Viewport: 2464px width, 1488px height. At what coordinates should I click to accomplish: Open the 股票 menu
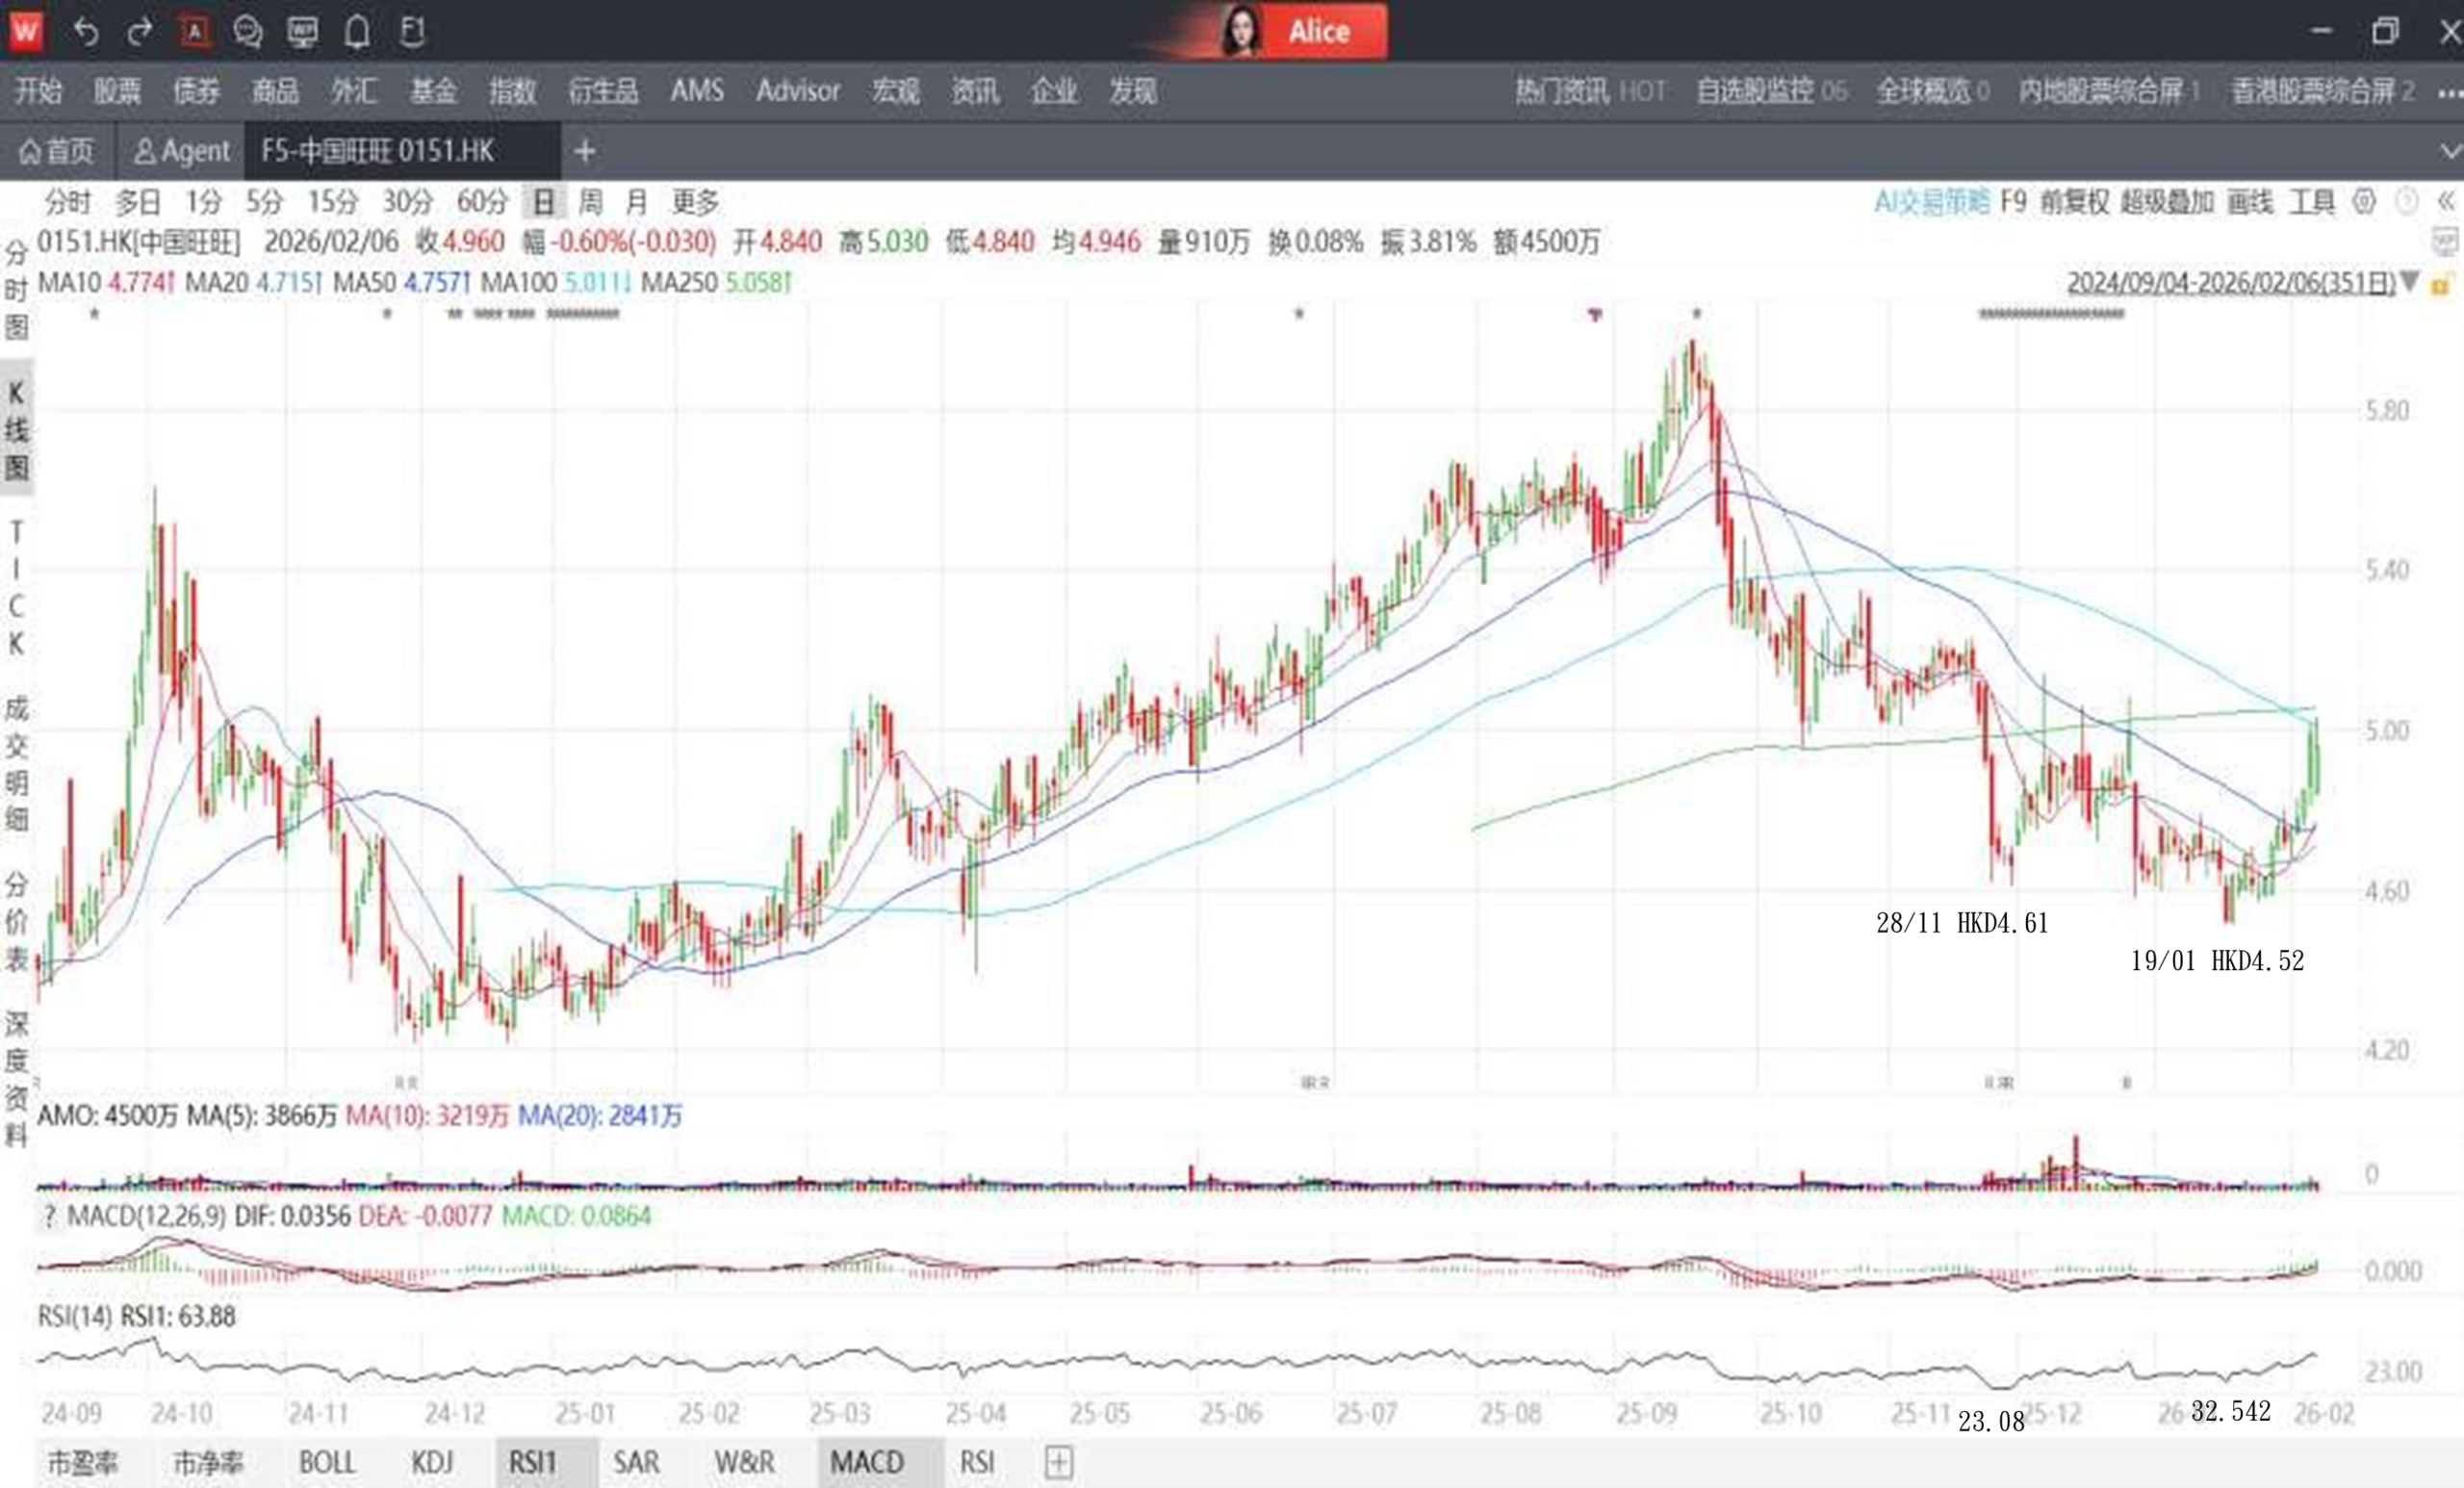[x=117, y=91]
